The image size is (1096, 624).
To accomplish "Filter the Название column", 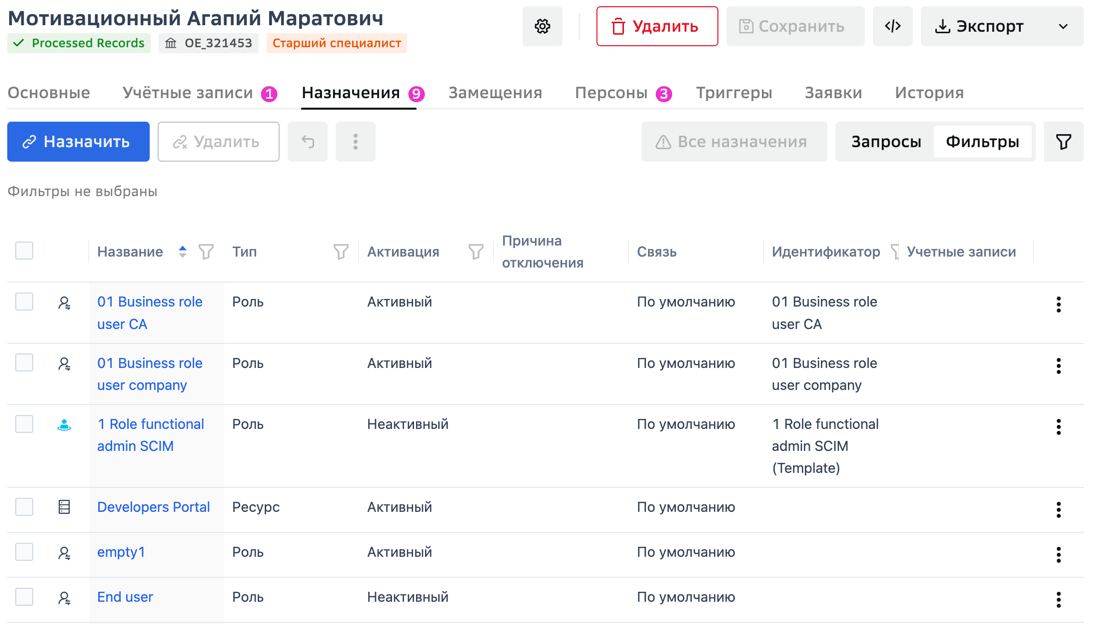I will coord(206,252).
